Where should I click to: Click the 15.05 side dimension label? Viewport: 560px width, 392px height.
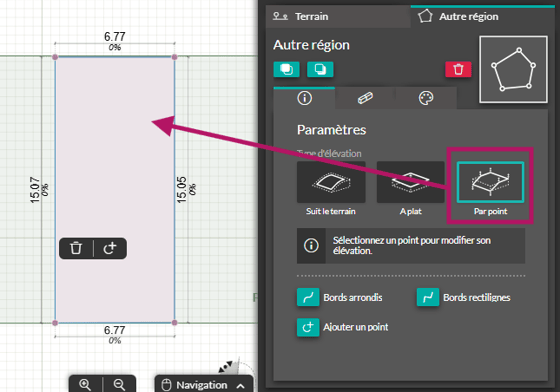[x=182, y=190]
